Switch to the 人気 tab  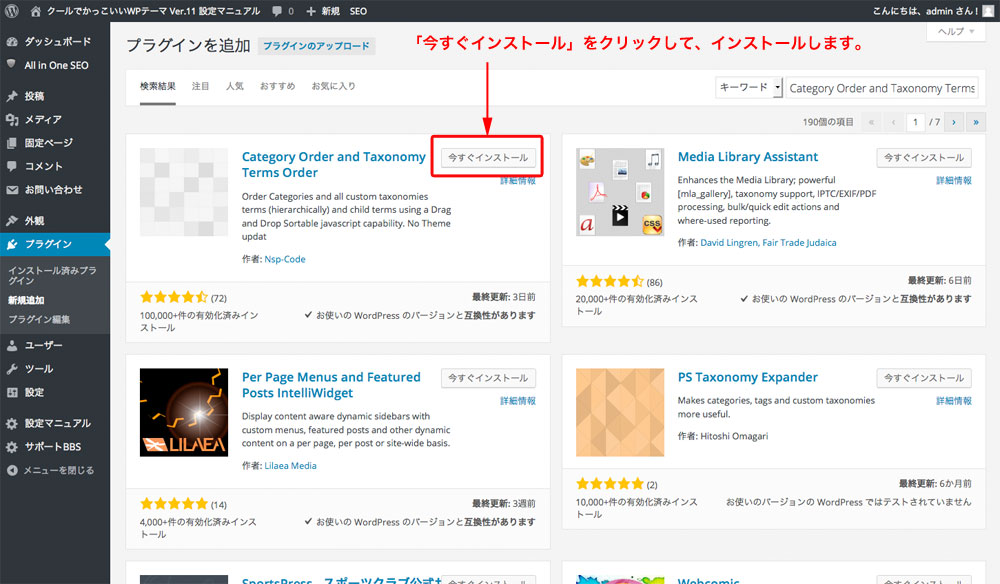(x=235, y=86)
